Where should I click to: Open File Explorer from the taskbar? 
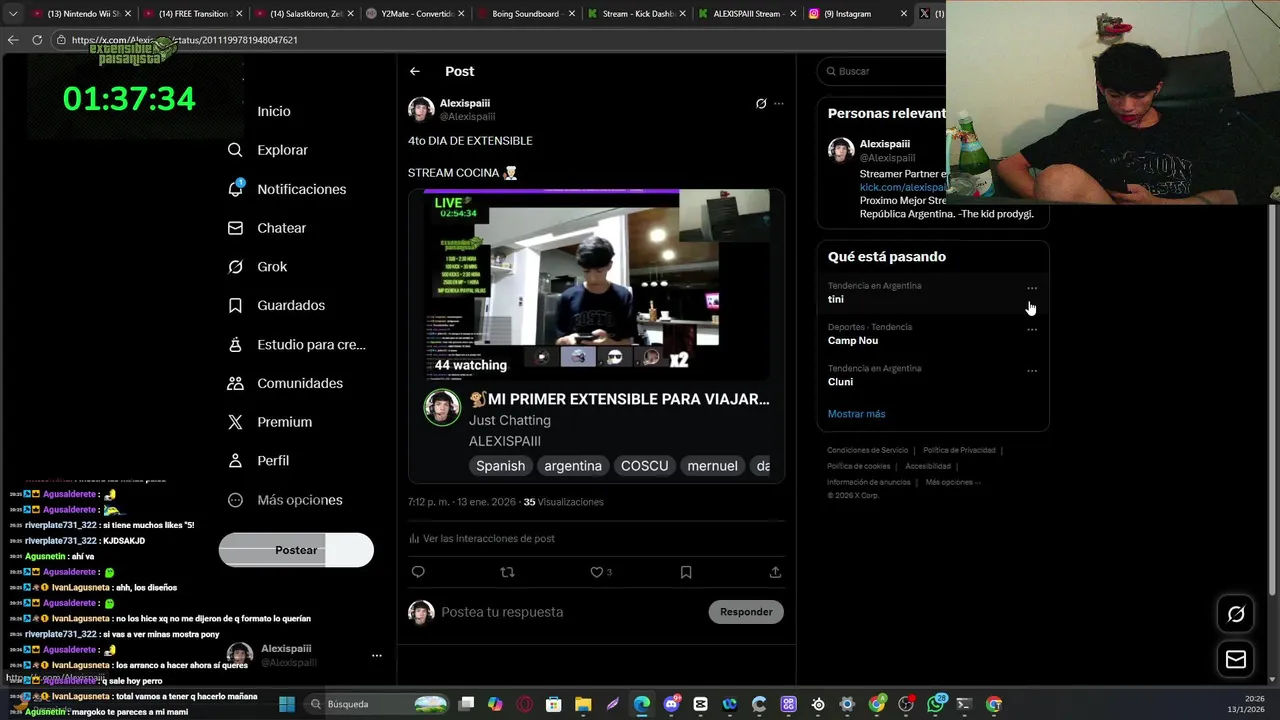coord(583,704)
